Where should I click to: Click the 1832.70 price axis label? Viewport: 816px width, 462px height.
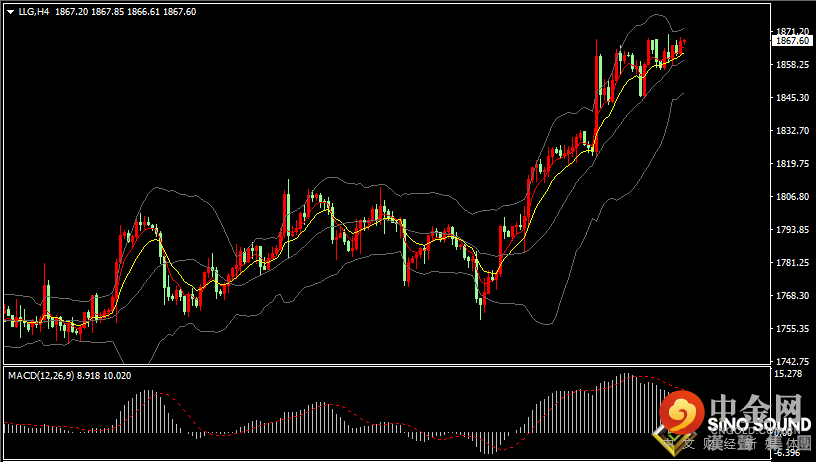(x=792, y=131)
